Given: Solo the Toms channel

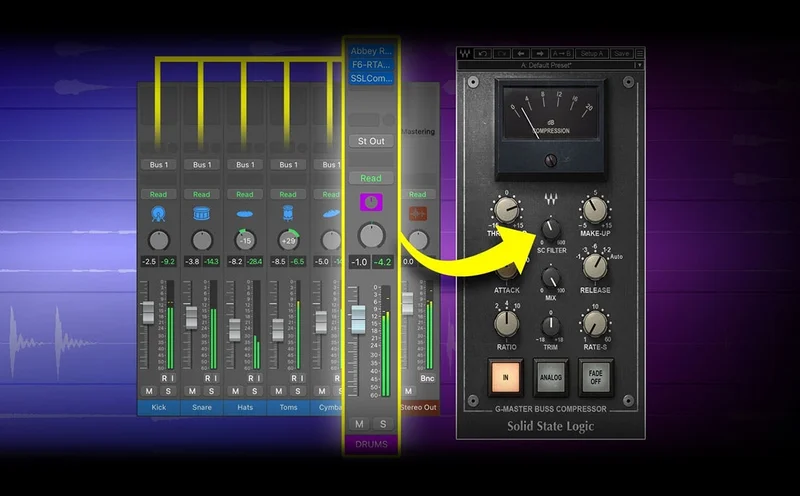Looking at the screenshot, I should click(x=297, y=391).
